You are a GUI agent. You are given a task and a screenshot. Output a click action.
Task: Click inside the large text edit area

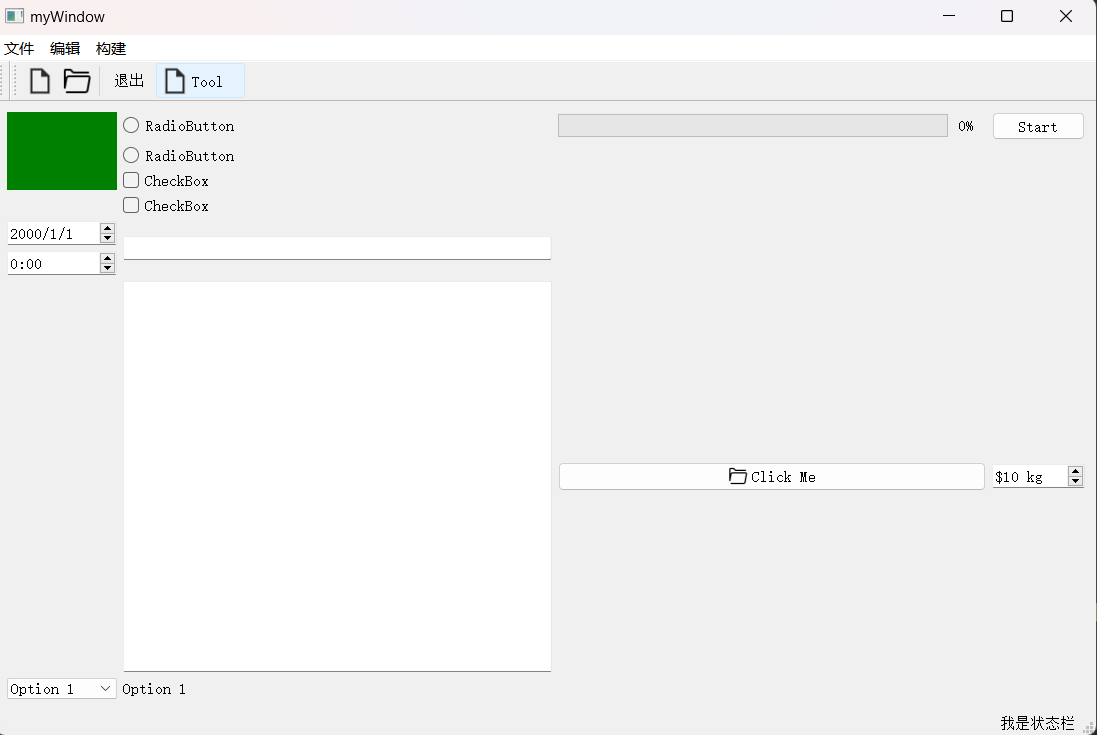(337, 476)
